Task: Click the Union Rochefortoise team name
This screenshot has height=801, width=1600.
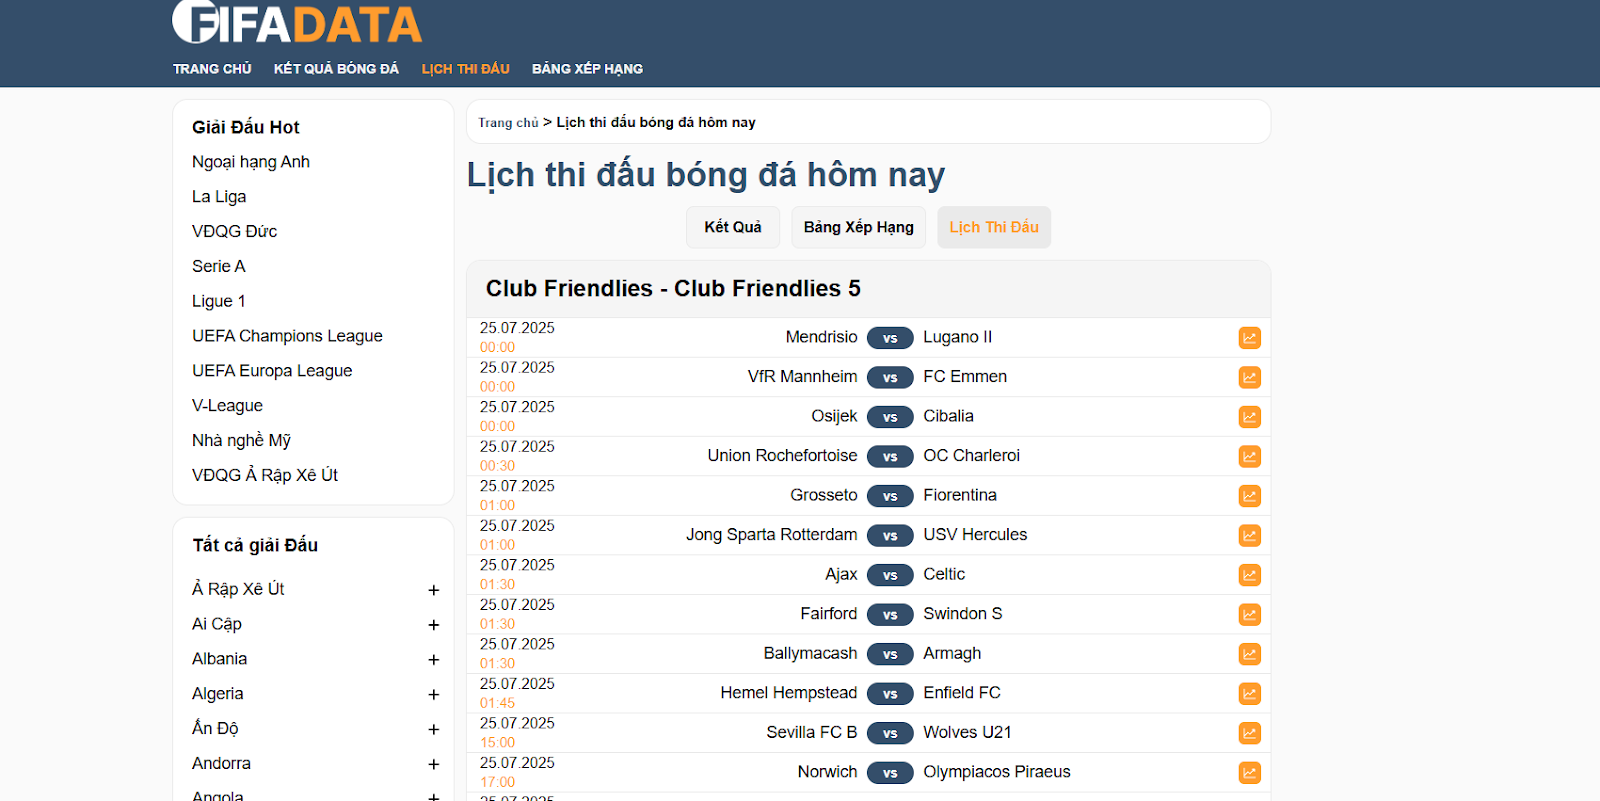Action: [782, 456]
